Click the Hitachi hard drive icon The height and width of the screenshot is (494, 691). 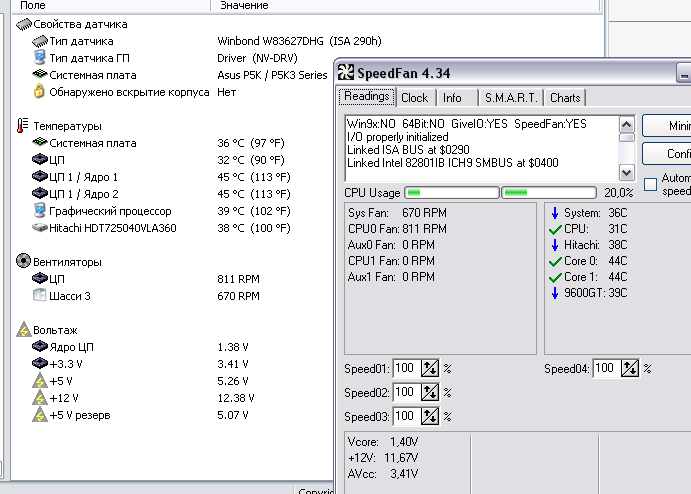(x=40, y=227)
